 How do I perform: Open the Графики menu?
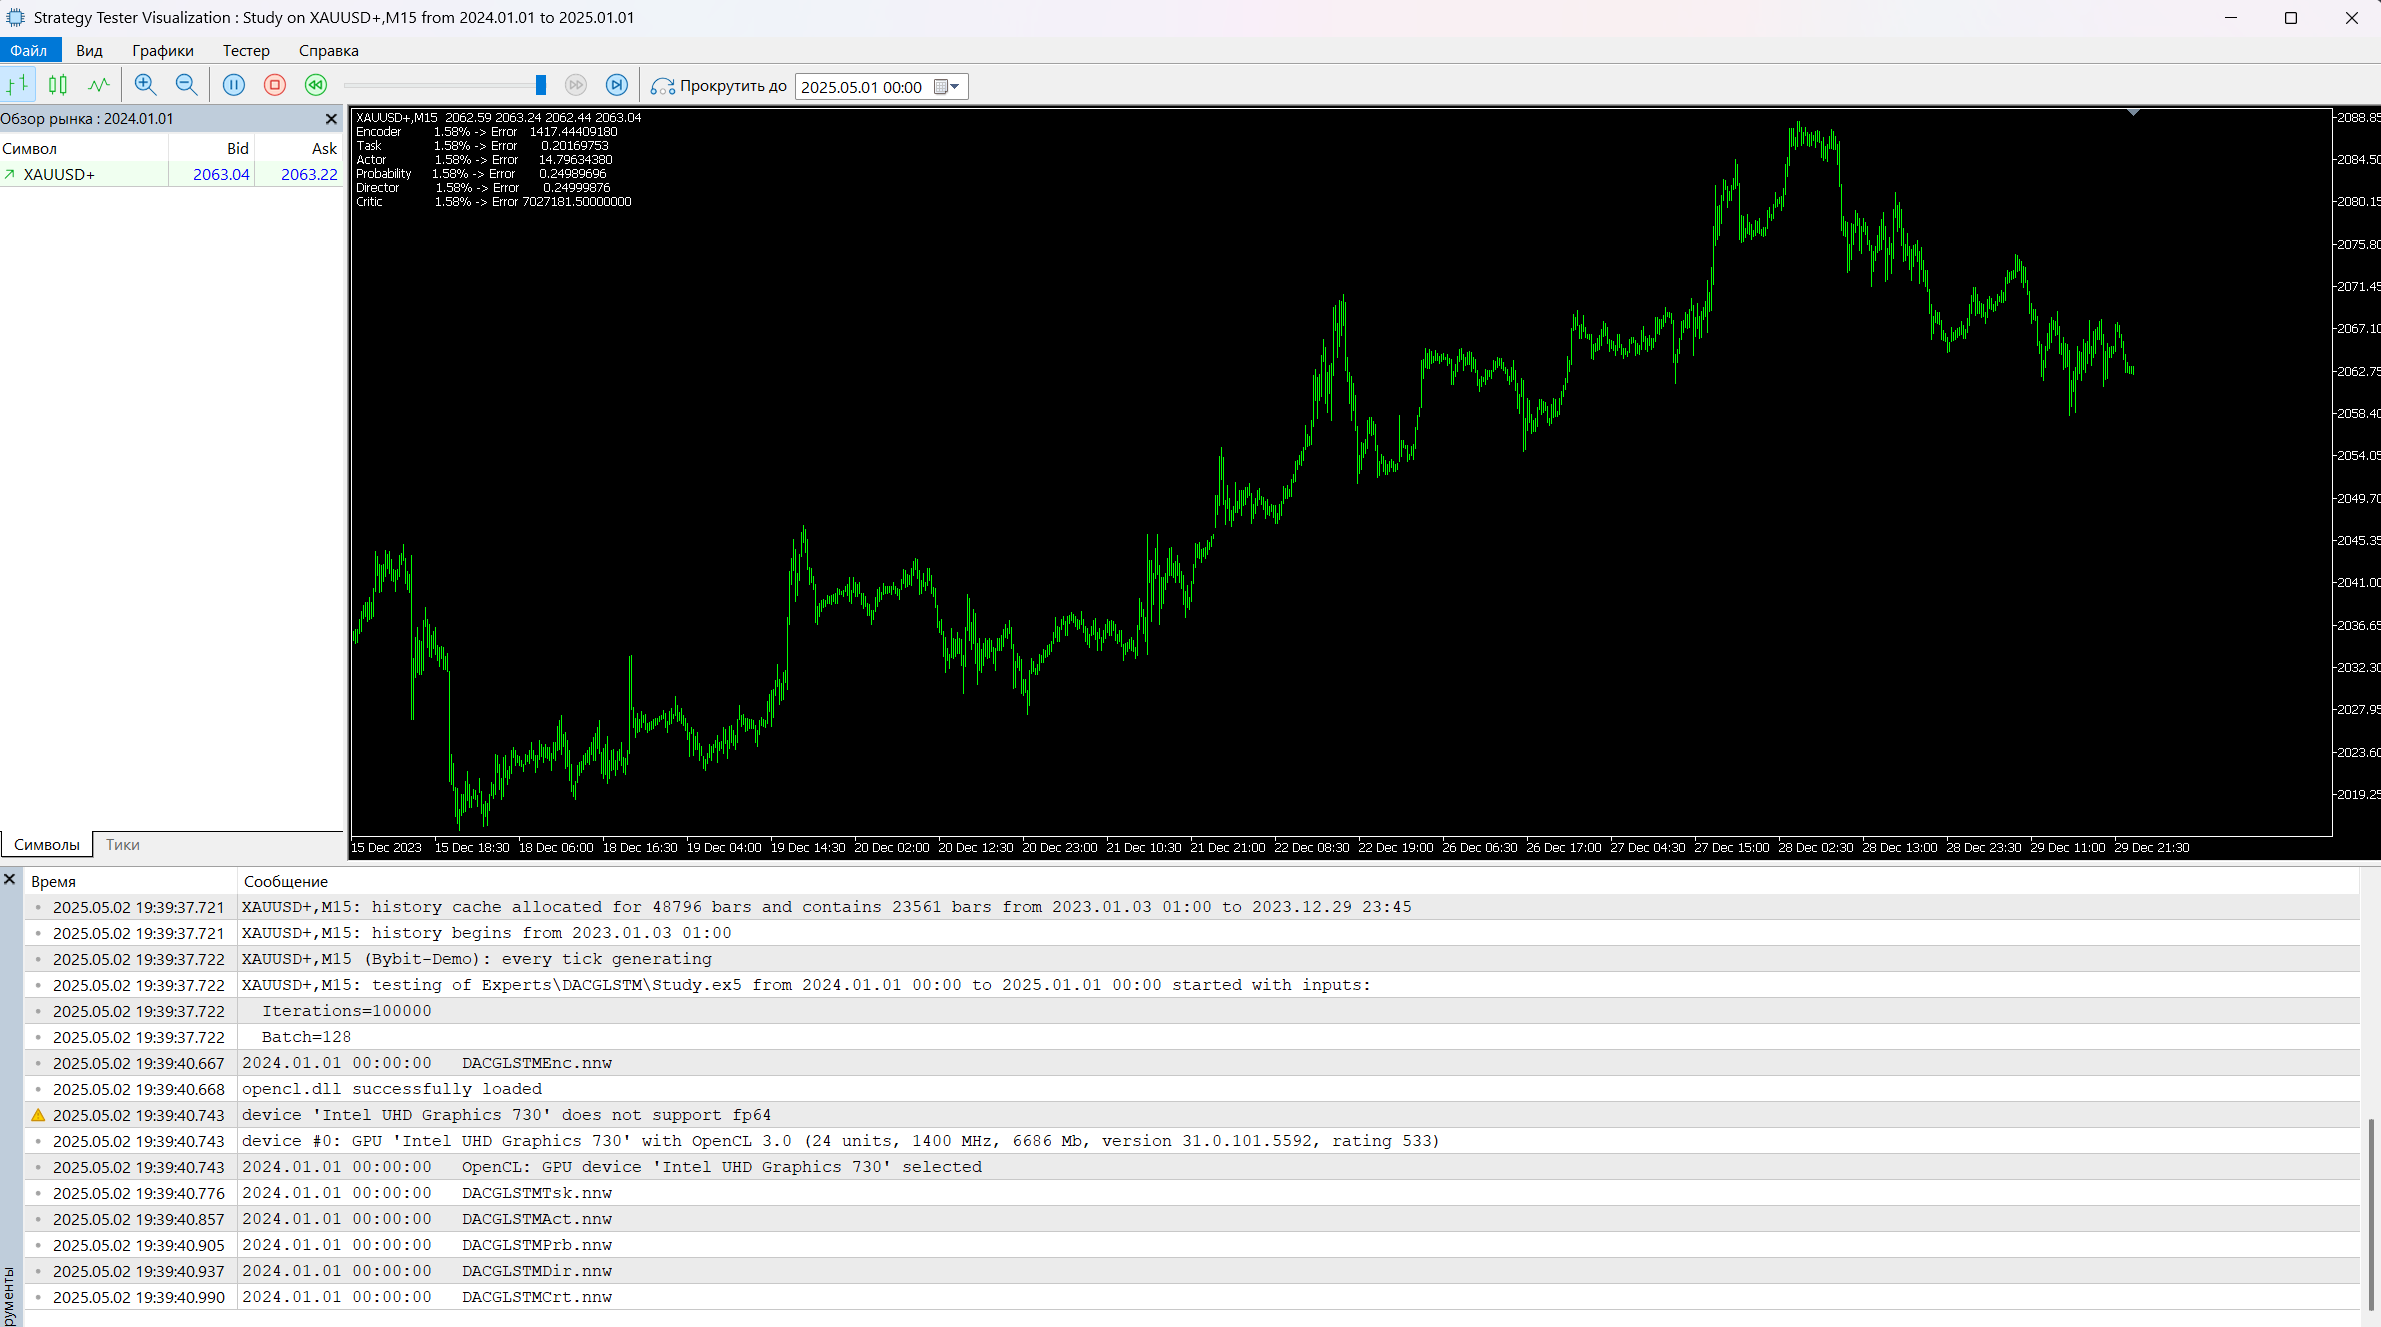pyautogui.click(x=163, y=50)
